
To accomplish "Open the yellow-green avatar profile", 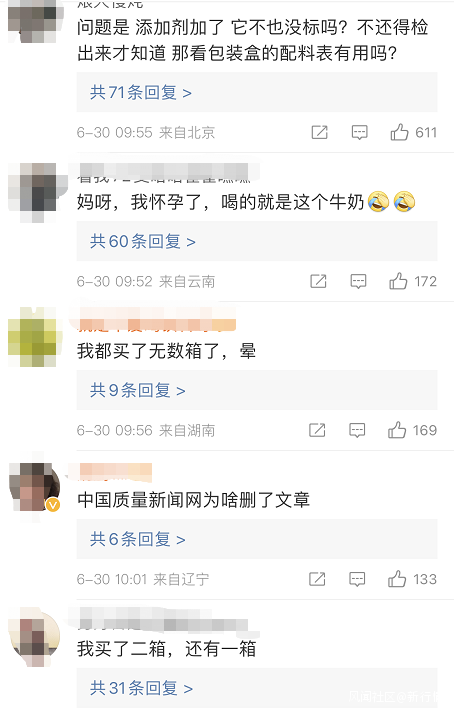I will tap(35, 337).
